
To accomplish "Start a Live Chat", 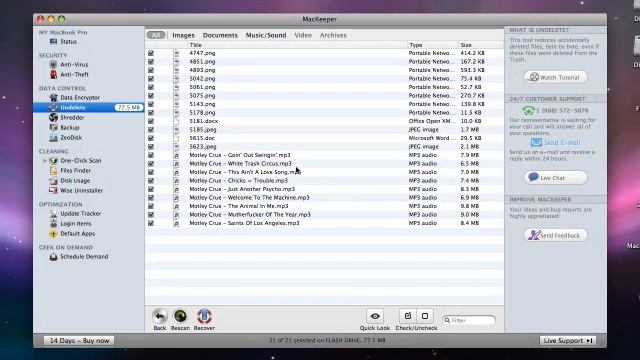I will coord(556,178).
